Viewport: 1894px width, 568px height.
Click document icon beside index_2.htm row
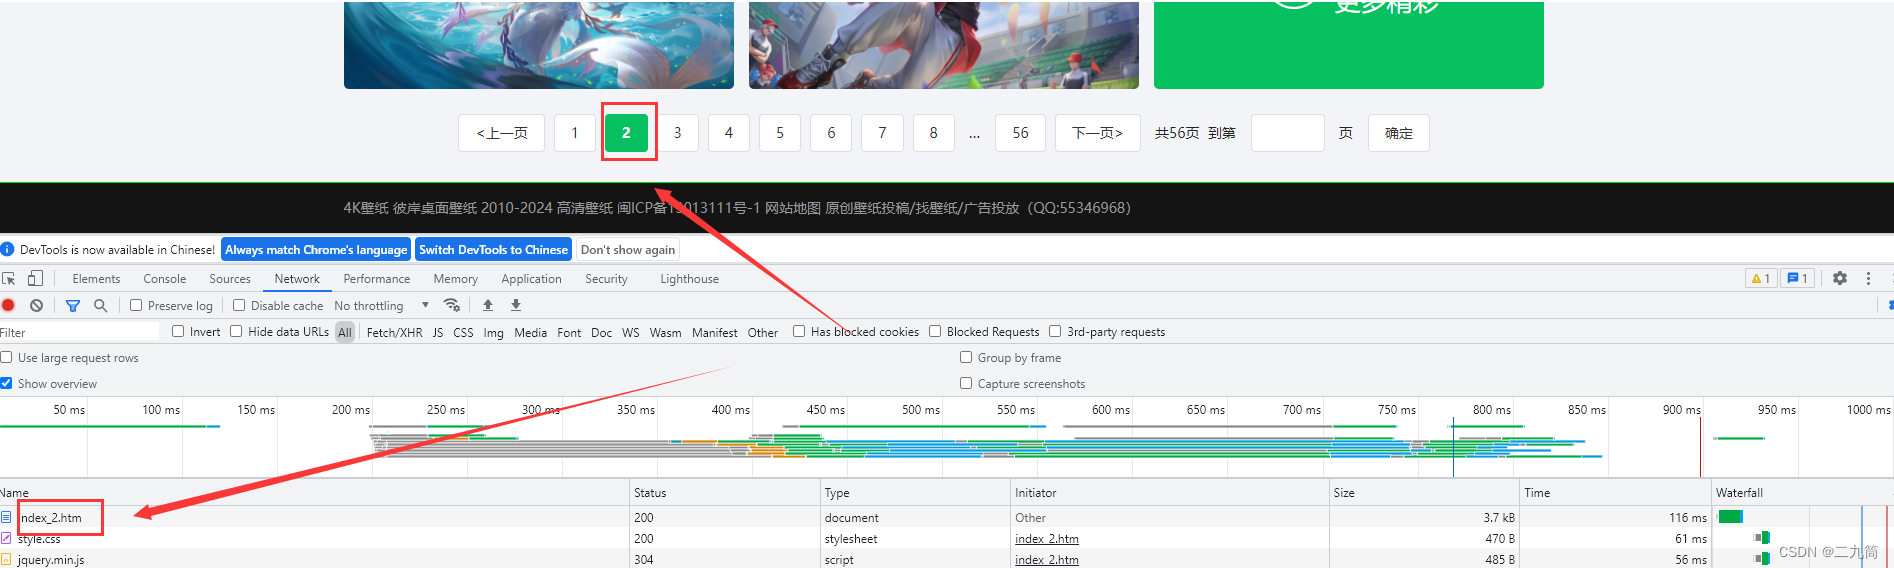(x=6, y=517)
